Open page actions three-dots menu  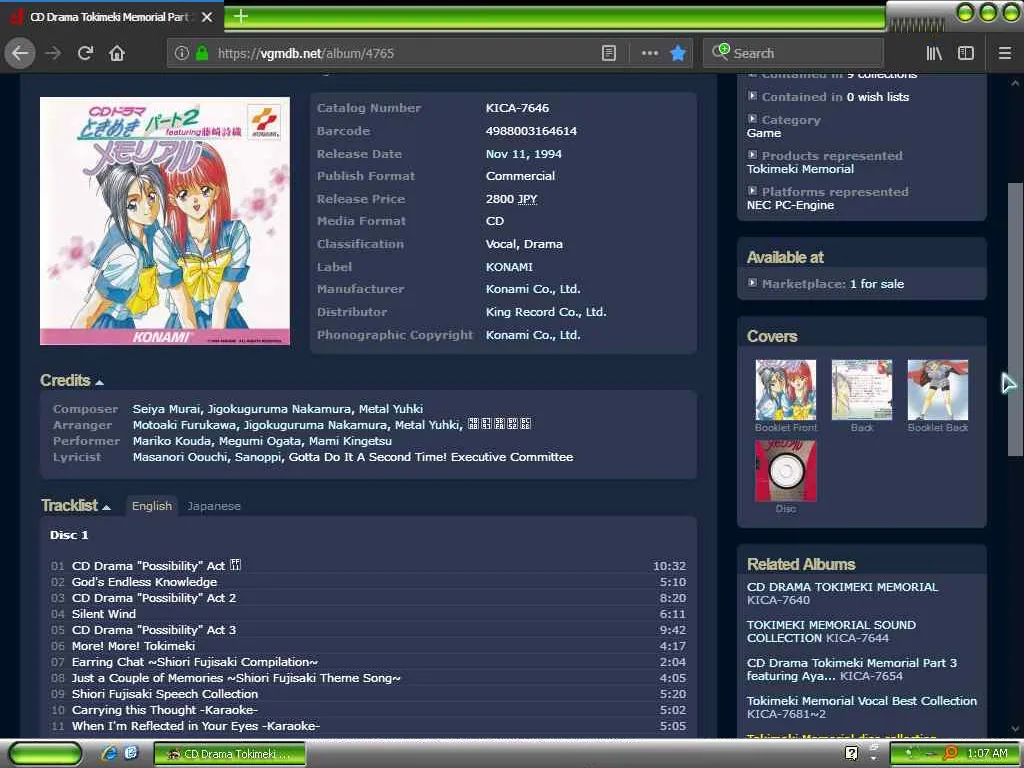tap(650, 54)
